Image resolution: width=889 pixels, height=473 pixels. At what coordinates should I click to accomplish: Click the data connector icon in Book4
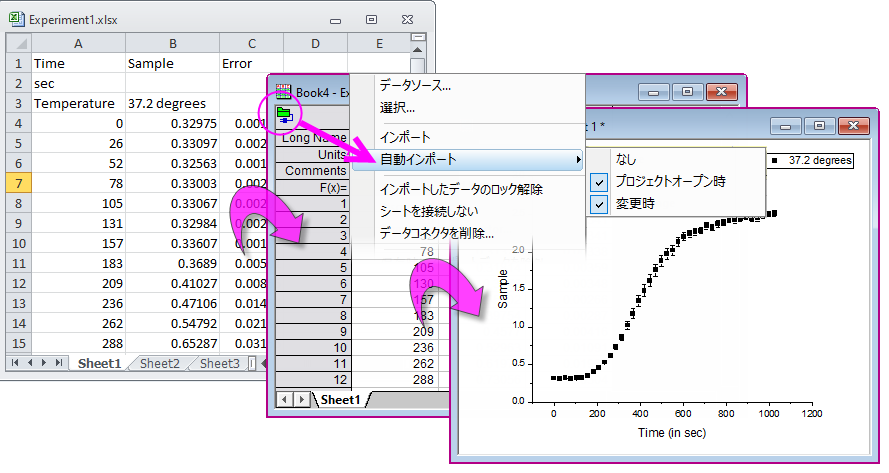click(284, 115)
